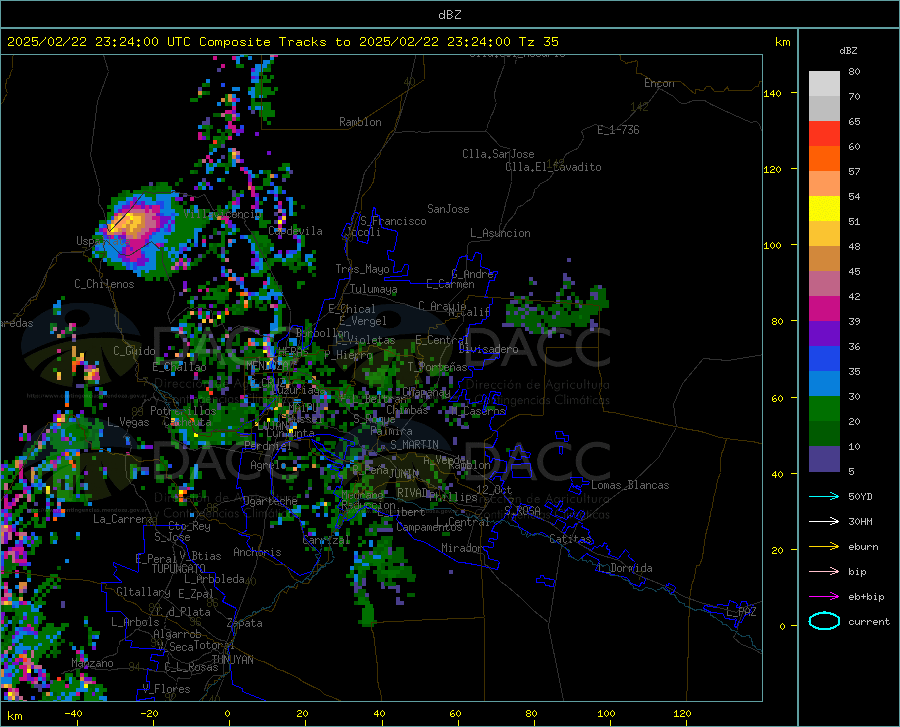Click the Manzano place label
Screen dimensions: 900x727
[x=92, y=663]
